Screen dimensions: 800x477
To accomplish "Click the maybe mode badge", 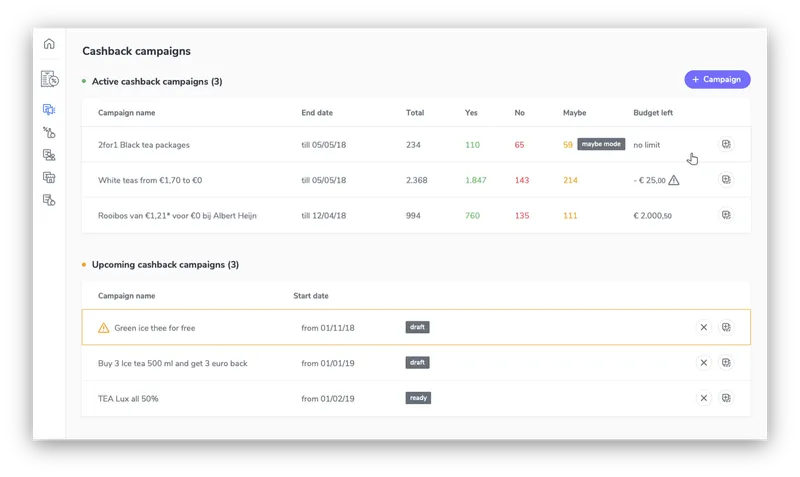I will (601, 144).
